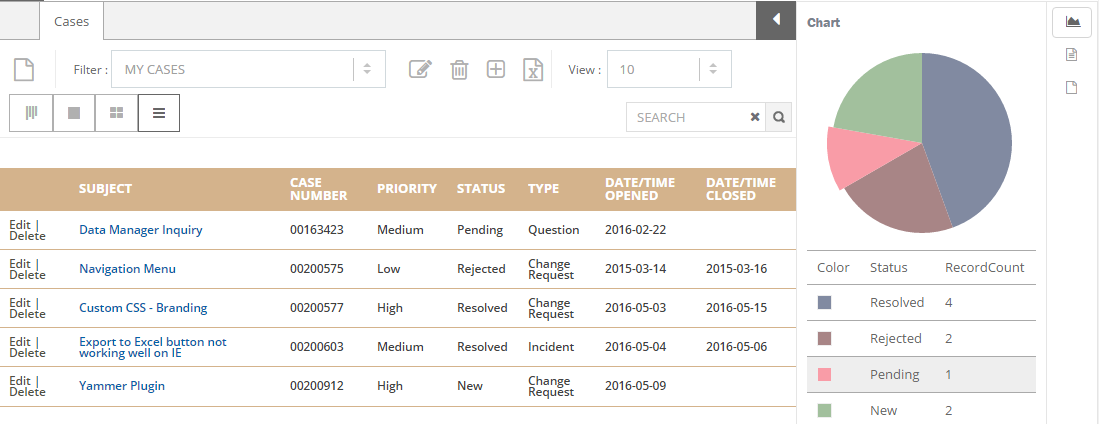This screenshot has width=1099, height=424.
Task: Open the Custom CSS - Branding case link
Action: coord(143,308)
